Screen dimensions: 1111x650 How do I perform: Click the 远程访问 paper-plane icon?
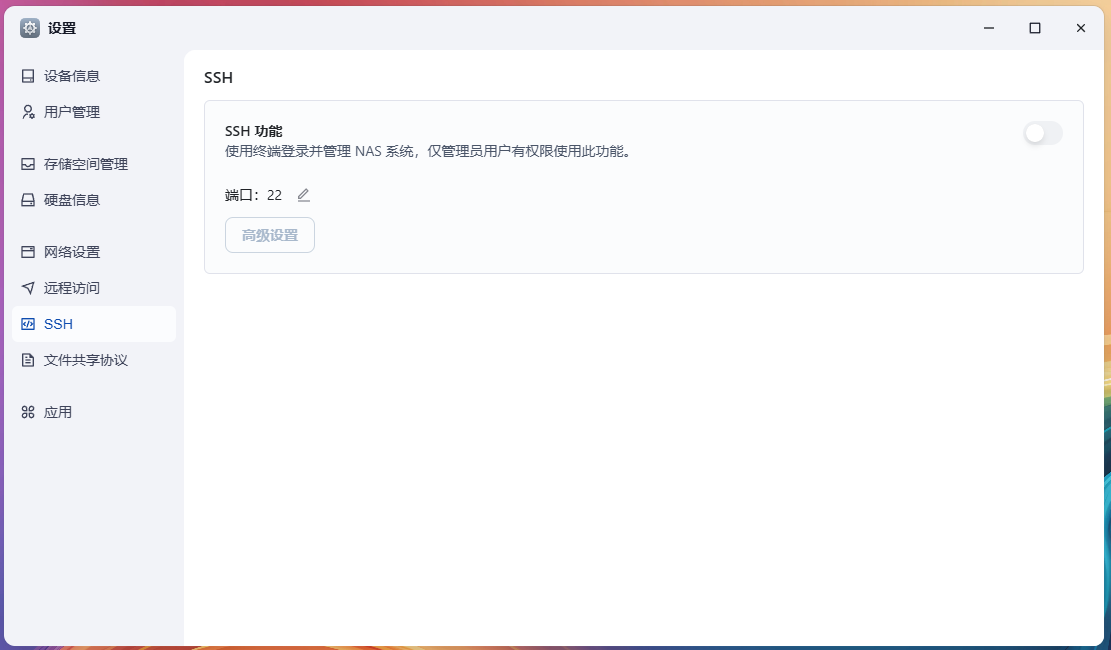(x=28, y=288)
